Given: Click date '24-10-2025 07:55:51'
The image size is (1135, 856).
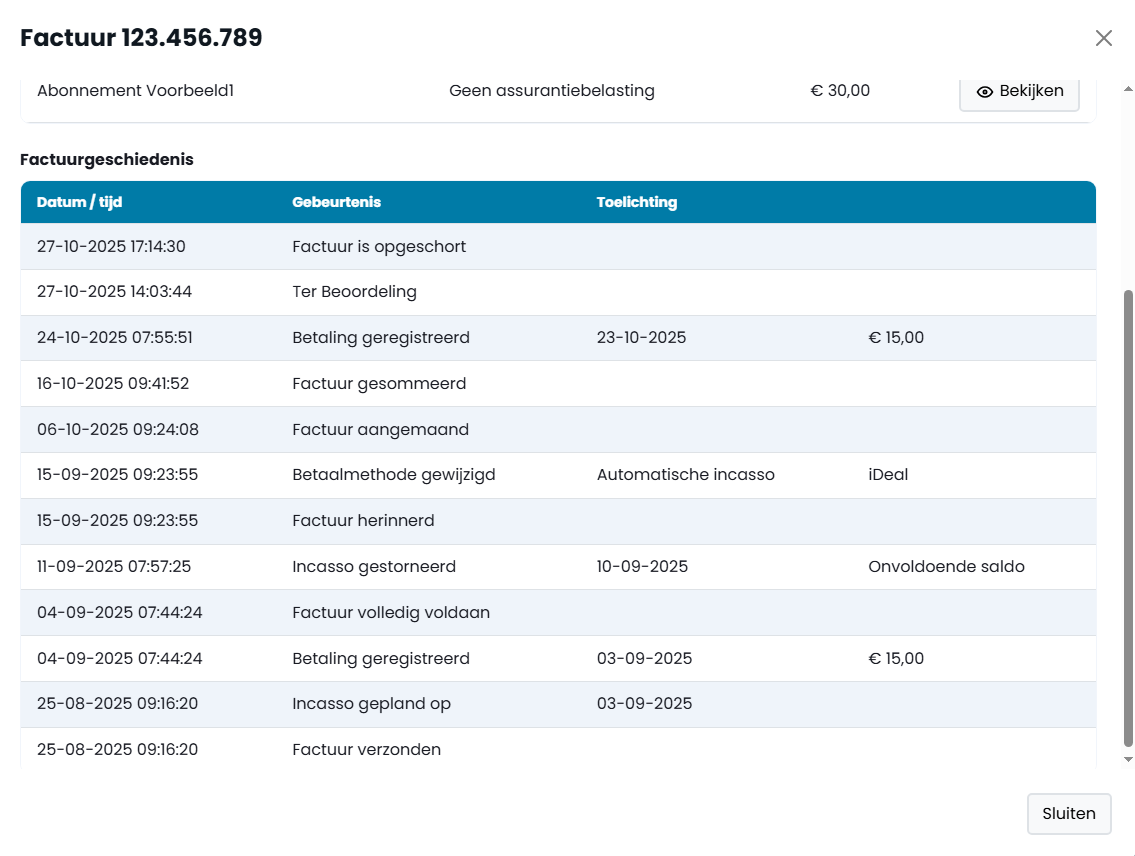Looking at the screenshot, I should pos(115,337).
